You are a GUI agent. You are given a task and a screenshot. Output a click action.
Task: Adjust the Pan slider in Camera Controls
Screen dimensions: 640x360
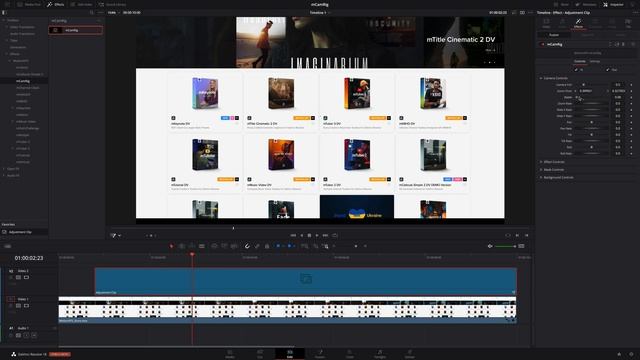591,122
